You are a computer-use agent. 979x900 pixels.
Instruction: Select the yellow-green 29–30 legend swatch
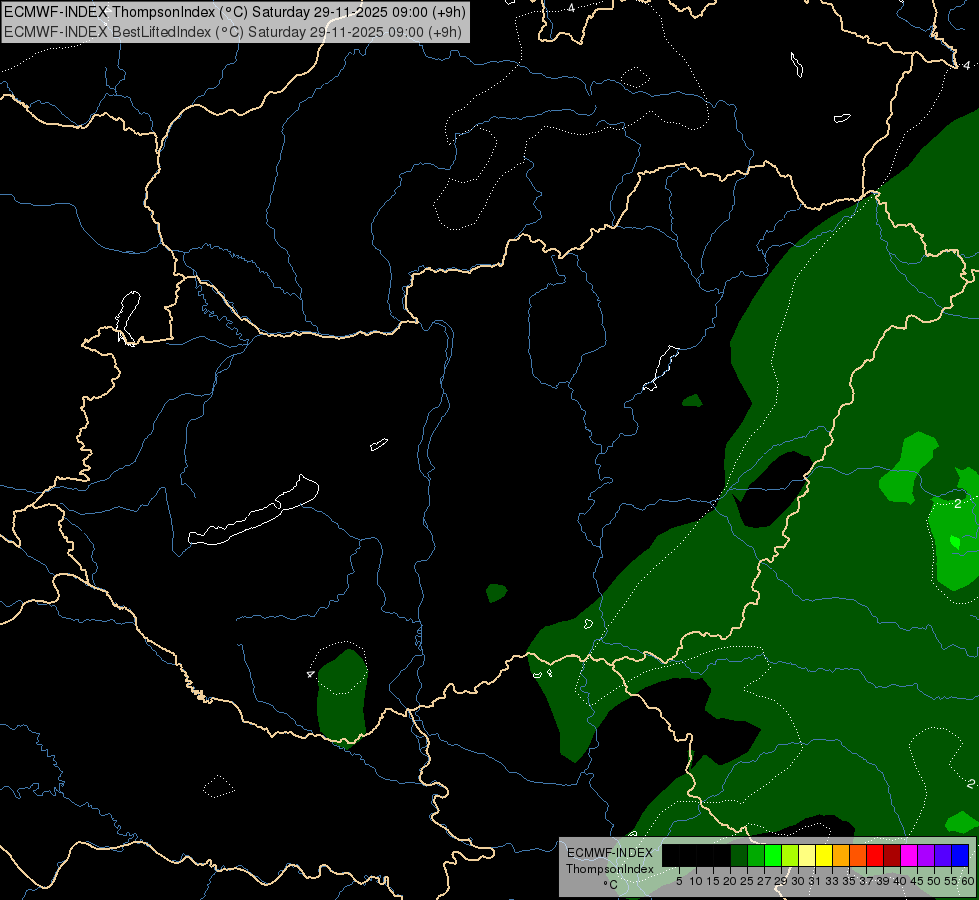pyautogui.click(x=790, y=855)
